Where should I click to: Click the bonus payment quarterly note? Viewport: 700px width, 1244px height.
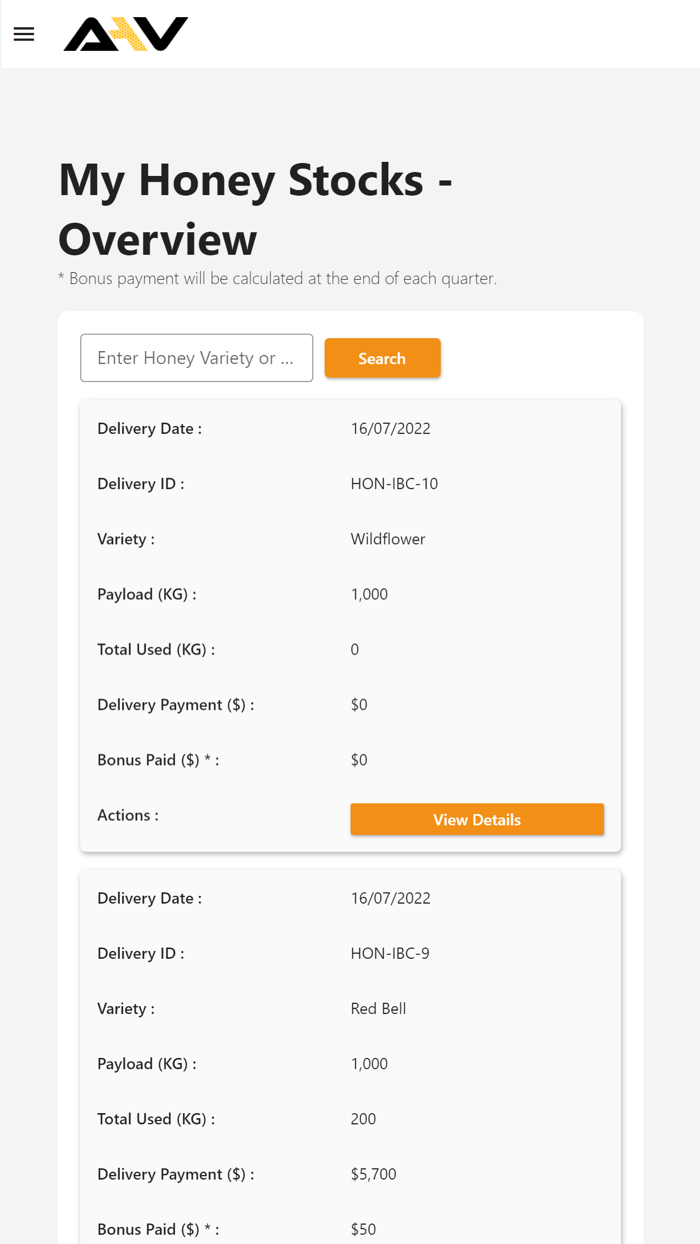point(277,279)
